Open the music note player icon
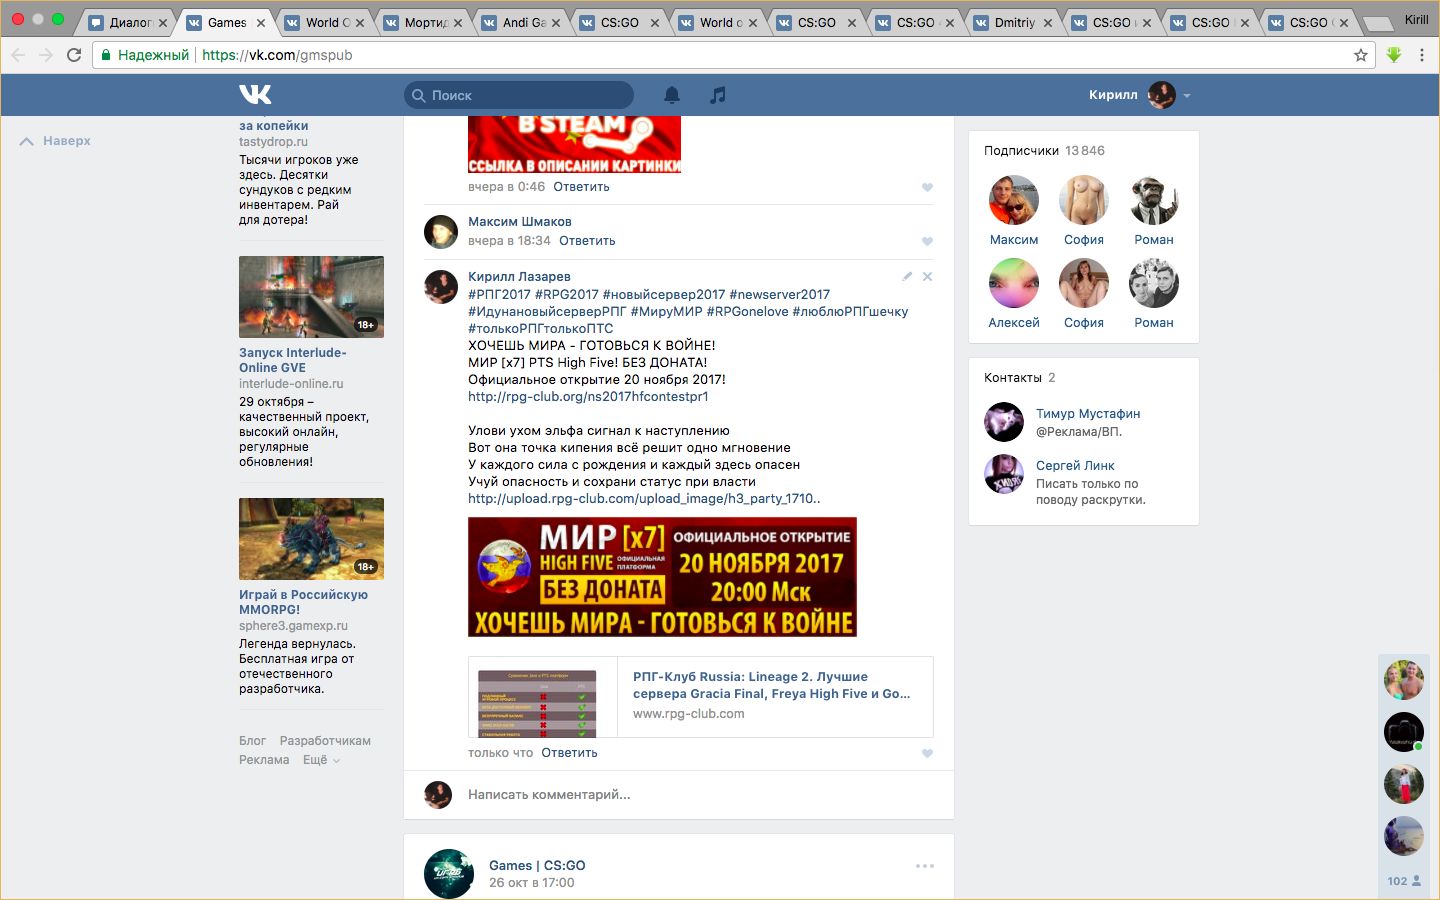The height and width of the screenshot is (900, 1440). click(717, 95)
